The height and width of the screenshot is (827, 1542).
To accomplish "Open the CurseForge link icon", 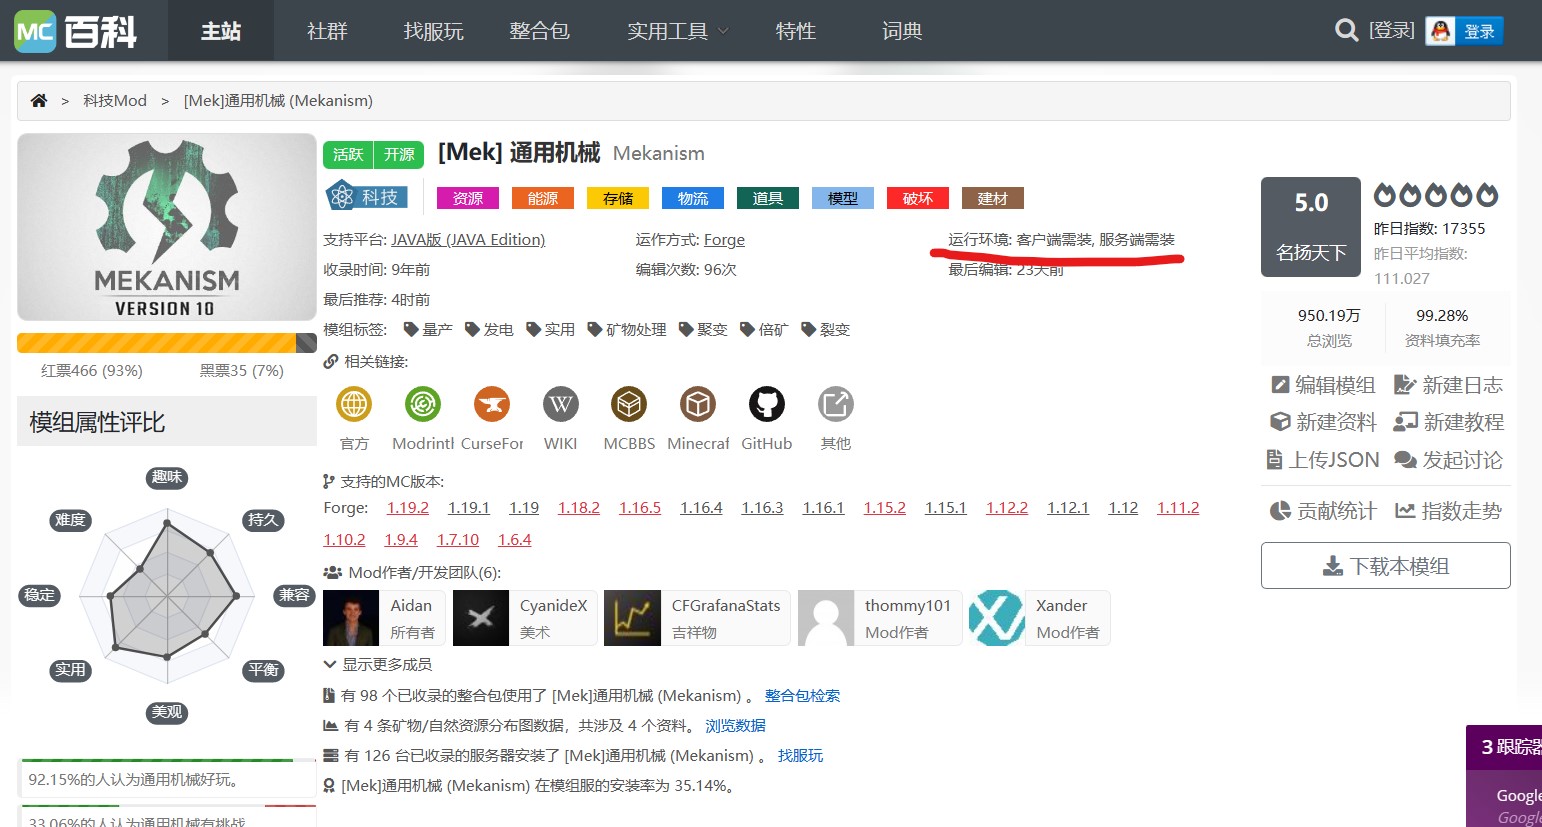I will [x=492, y=404].
